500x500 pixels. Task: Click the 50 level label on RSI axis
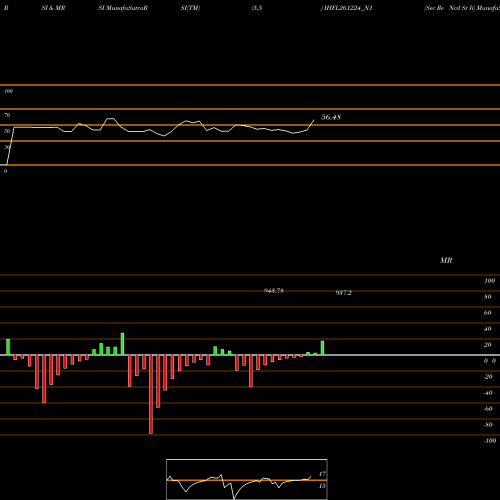click(7, 131)
